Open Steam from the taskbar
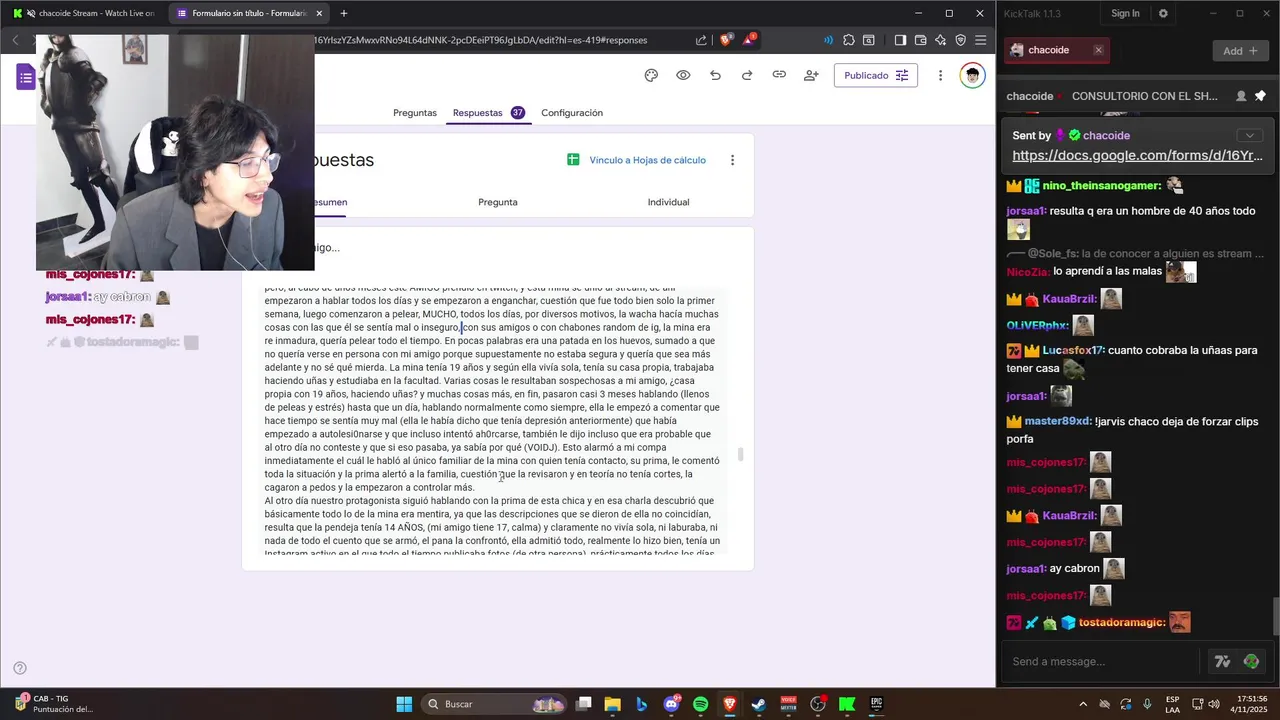Image resolution: width=1280 pixels, height=720 pixels. (x=759, y=704)
